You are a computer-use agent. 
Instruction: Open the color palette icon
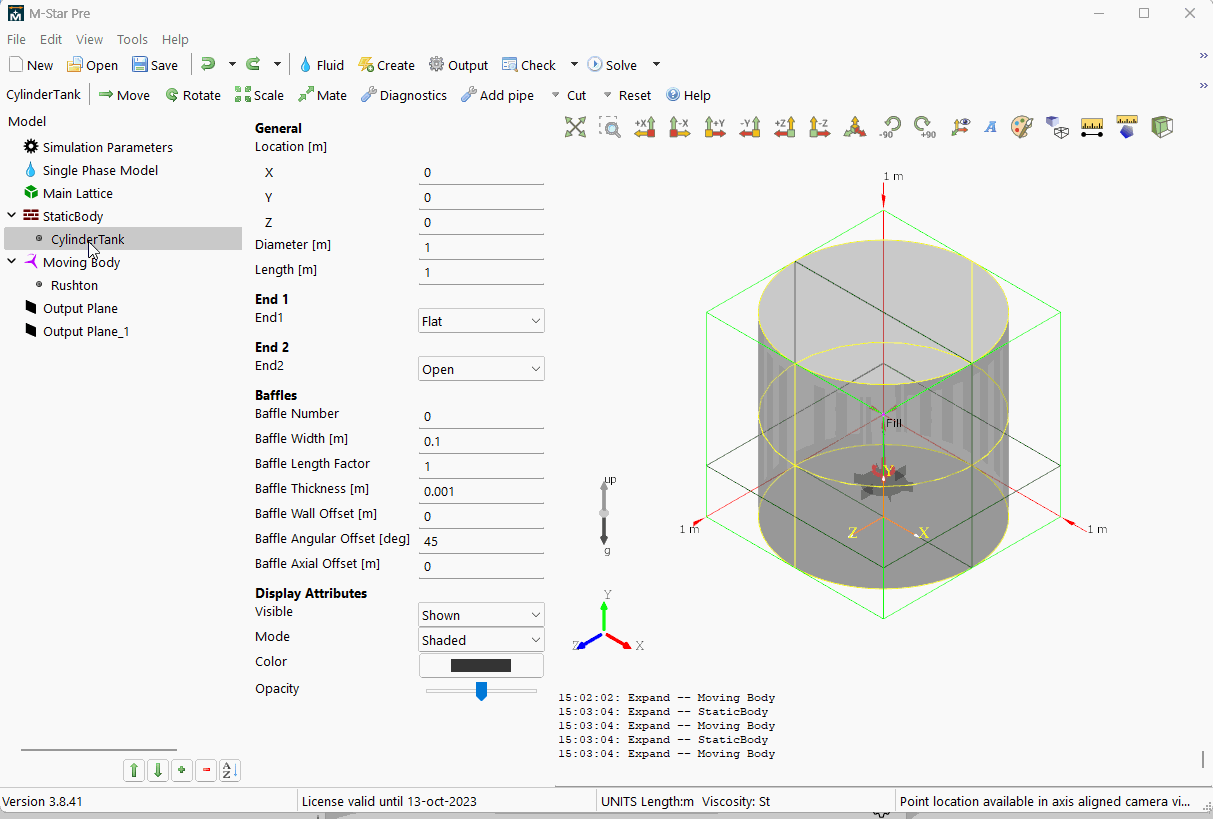pos(1021,127)
